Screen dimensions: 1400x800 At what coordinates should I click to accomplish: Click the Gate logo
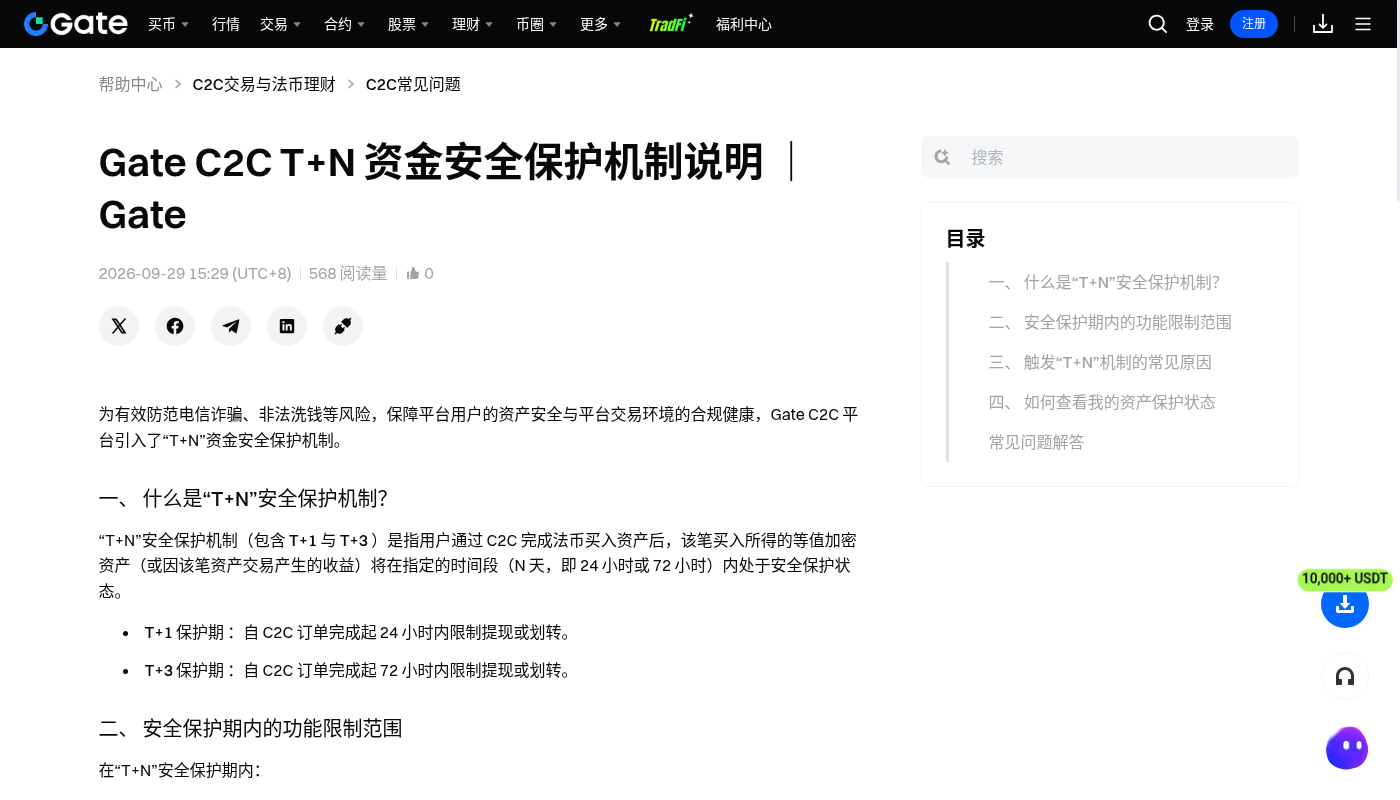pyautogui.click(x=76, y=24)
